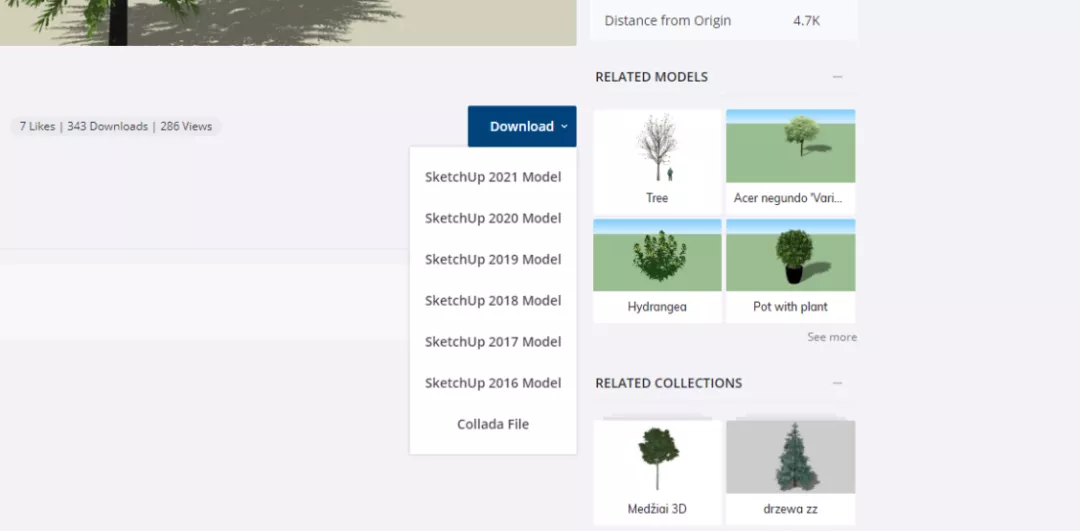Open the Medžiai 3D collection
Image resolution: width=1080 pixels, height=531 pixels.
click(x=657, y=458)
